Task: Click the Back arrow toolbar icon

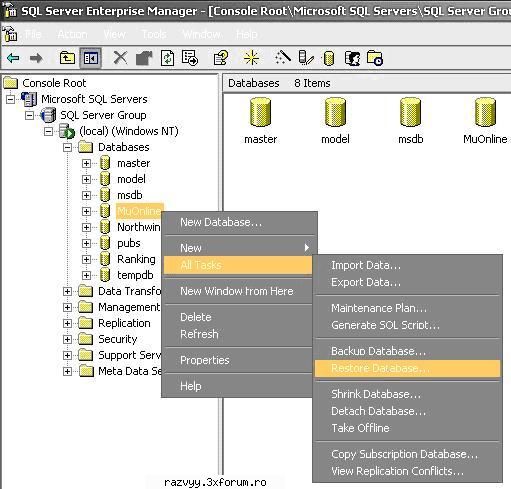Action: [13, 58]
